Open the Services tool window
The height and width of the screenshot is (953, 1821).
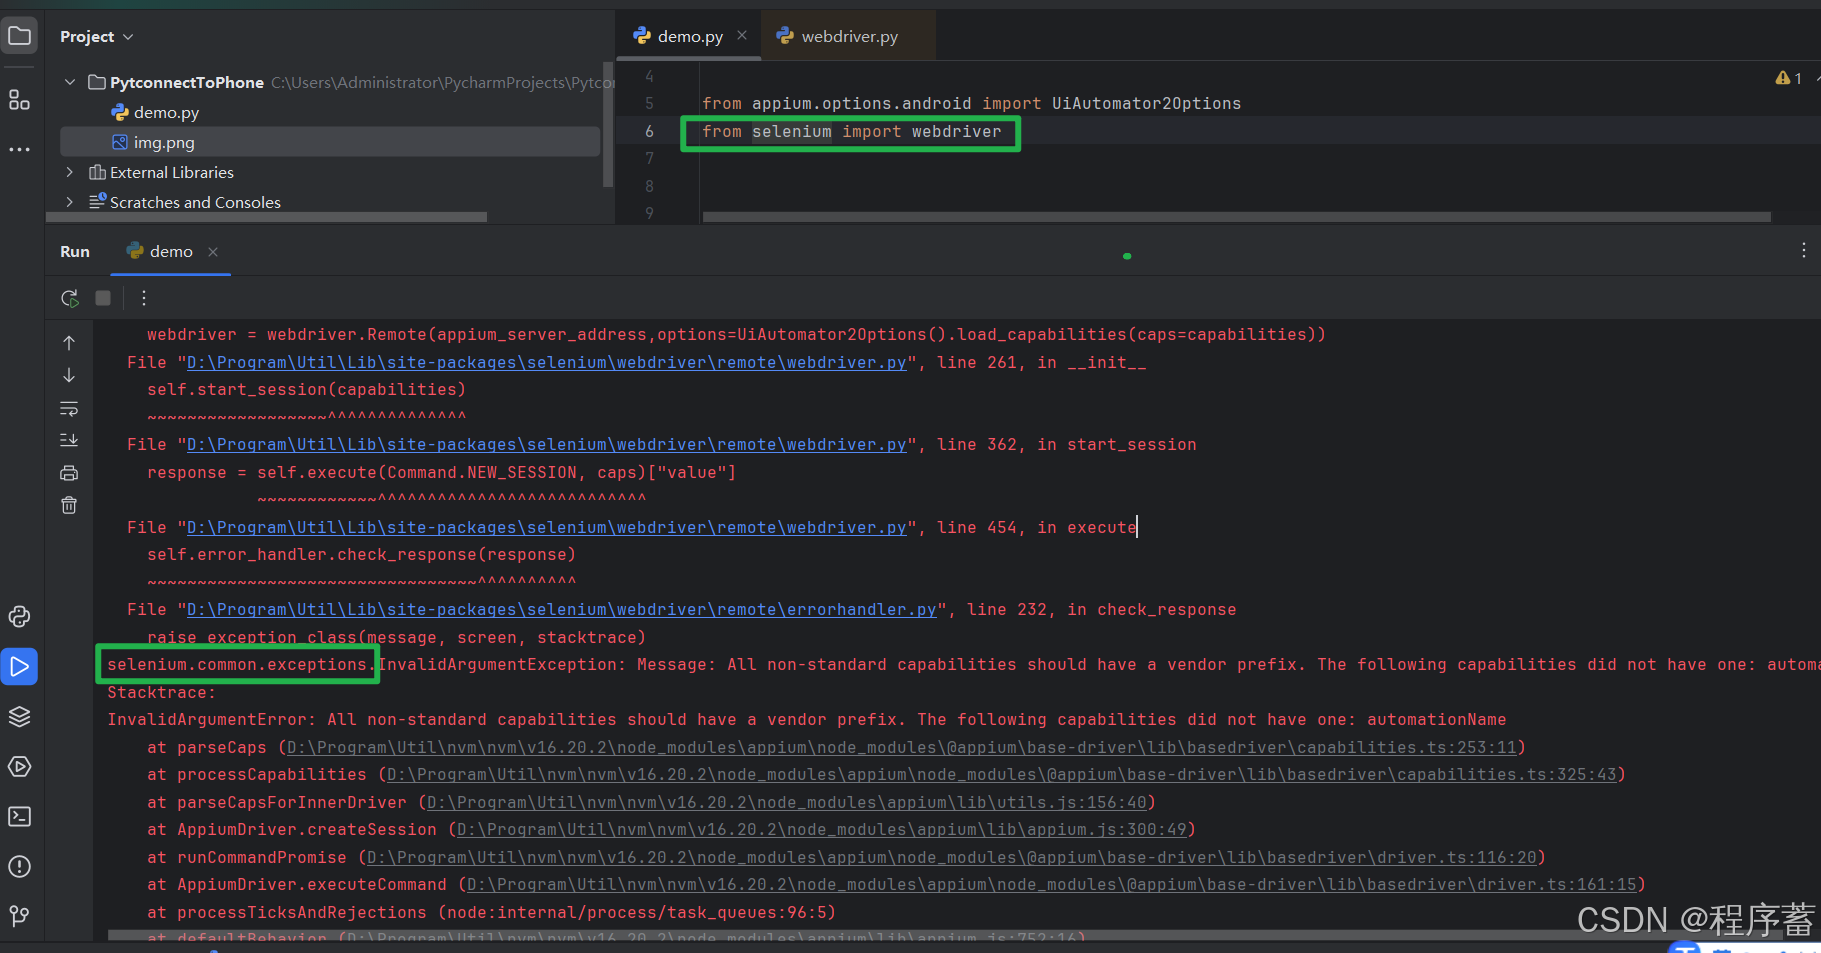pos(19,716)
